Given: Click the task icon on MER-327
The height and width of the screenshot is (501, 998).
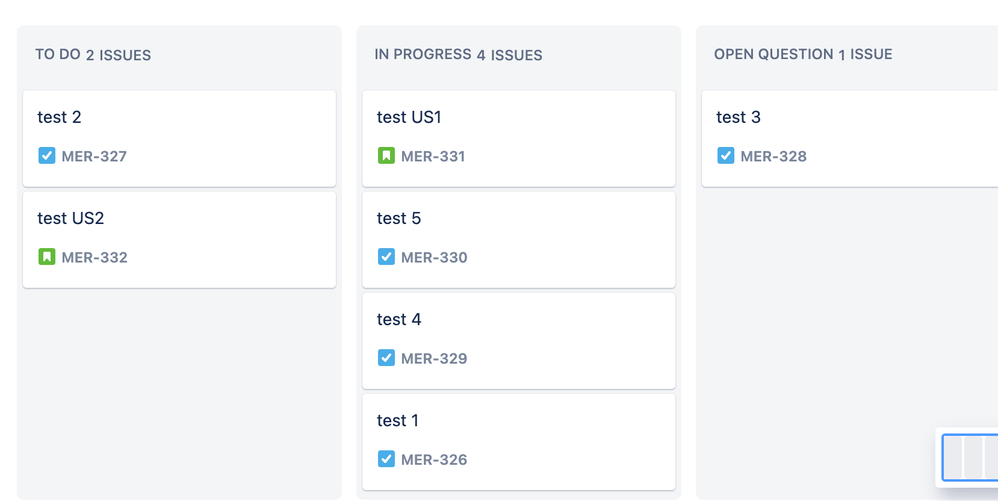Looking at the screenshot, I should tap(47, 156).
